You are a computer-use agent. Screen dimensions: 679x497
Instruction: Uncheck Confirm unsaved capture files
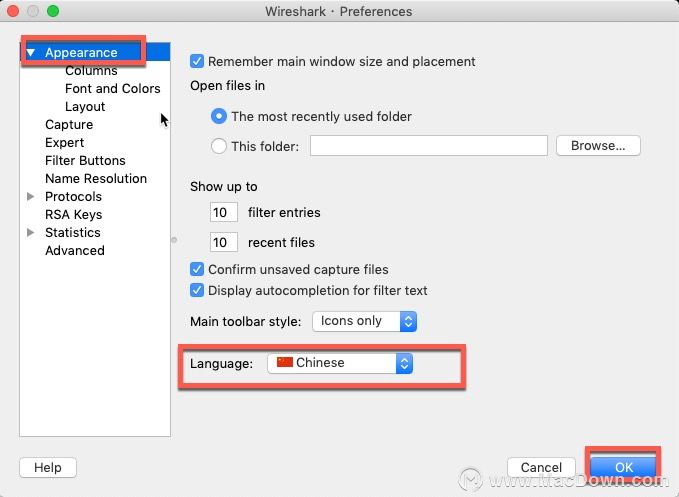coord(197,269)
